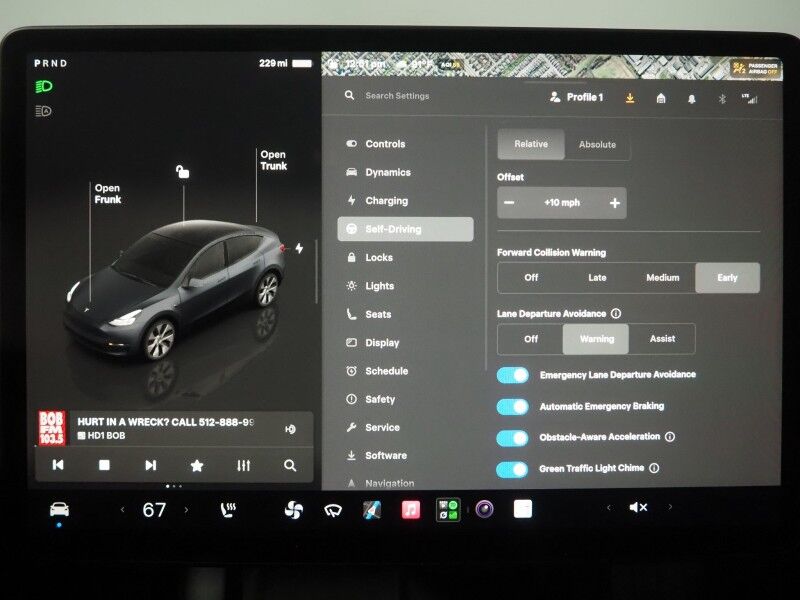Tap Open Trunk label
Viewport: 800px width, 600px height.
[273, 160]
